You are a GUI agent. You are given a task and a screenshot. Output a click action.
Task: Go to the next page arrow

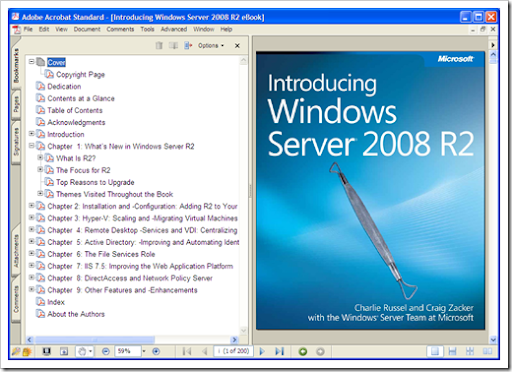point(262,351)
